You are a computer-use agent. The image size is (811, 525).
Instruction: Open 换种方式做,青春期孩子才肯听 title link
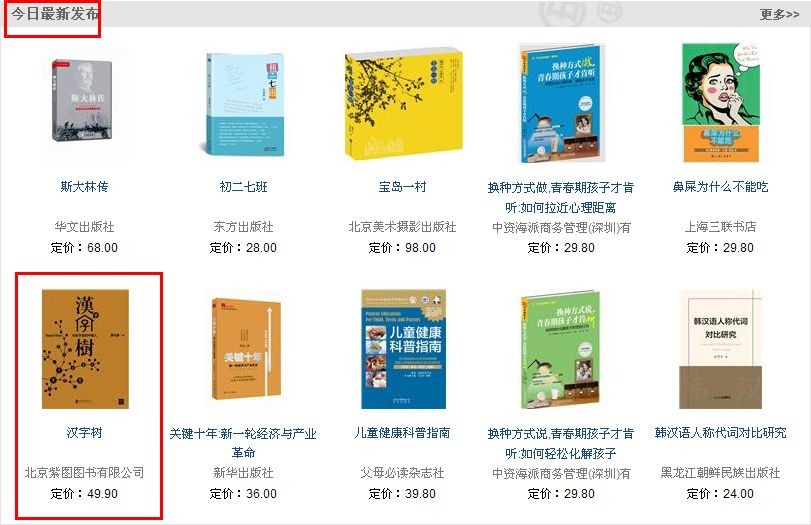pos(561,197)
